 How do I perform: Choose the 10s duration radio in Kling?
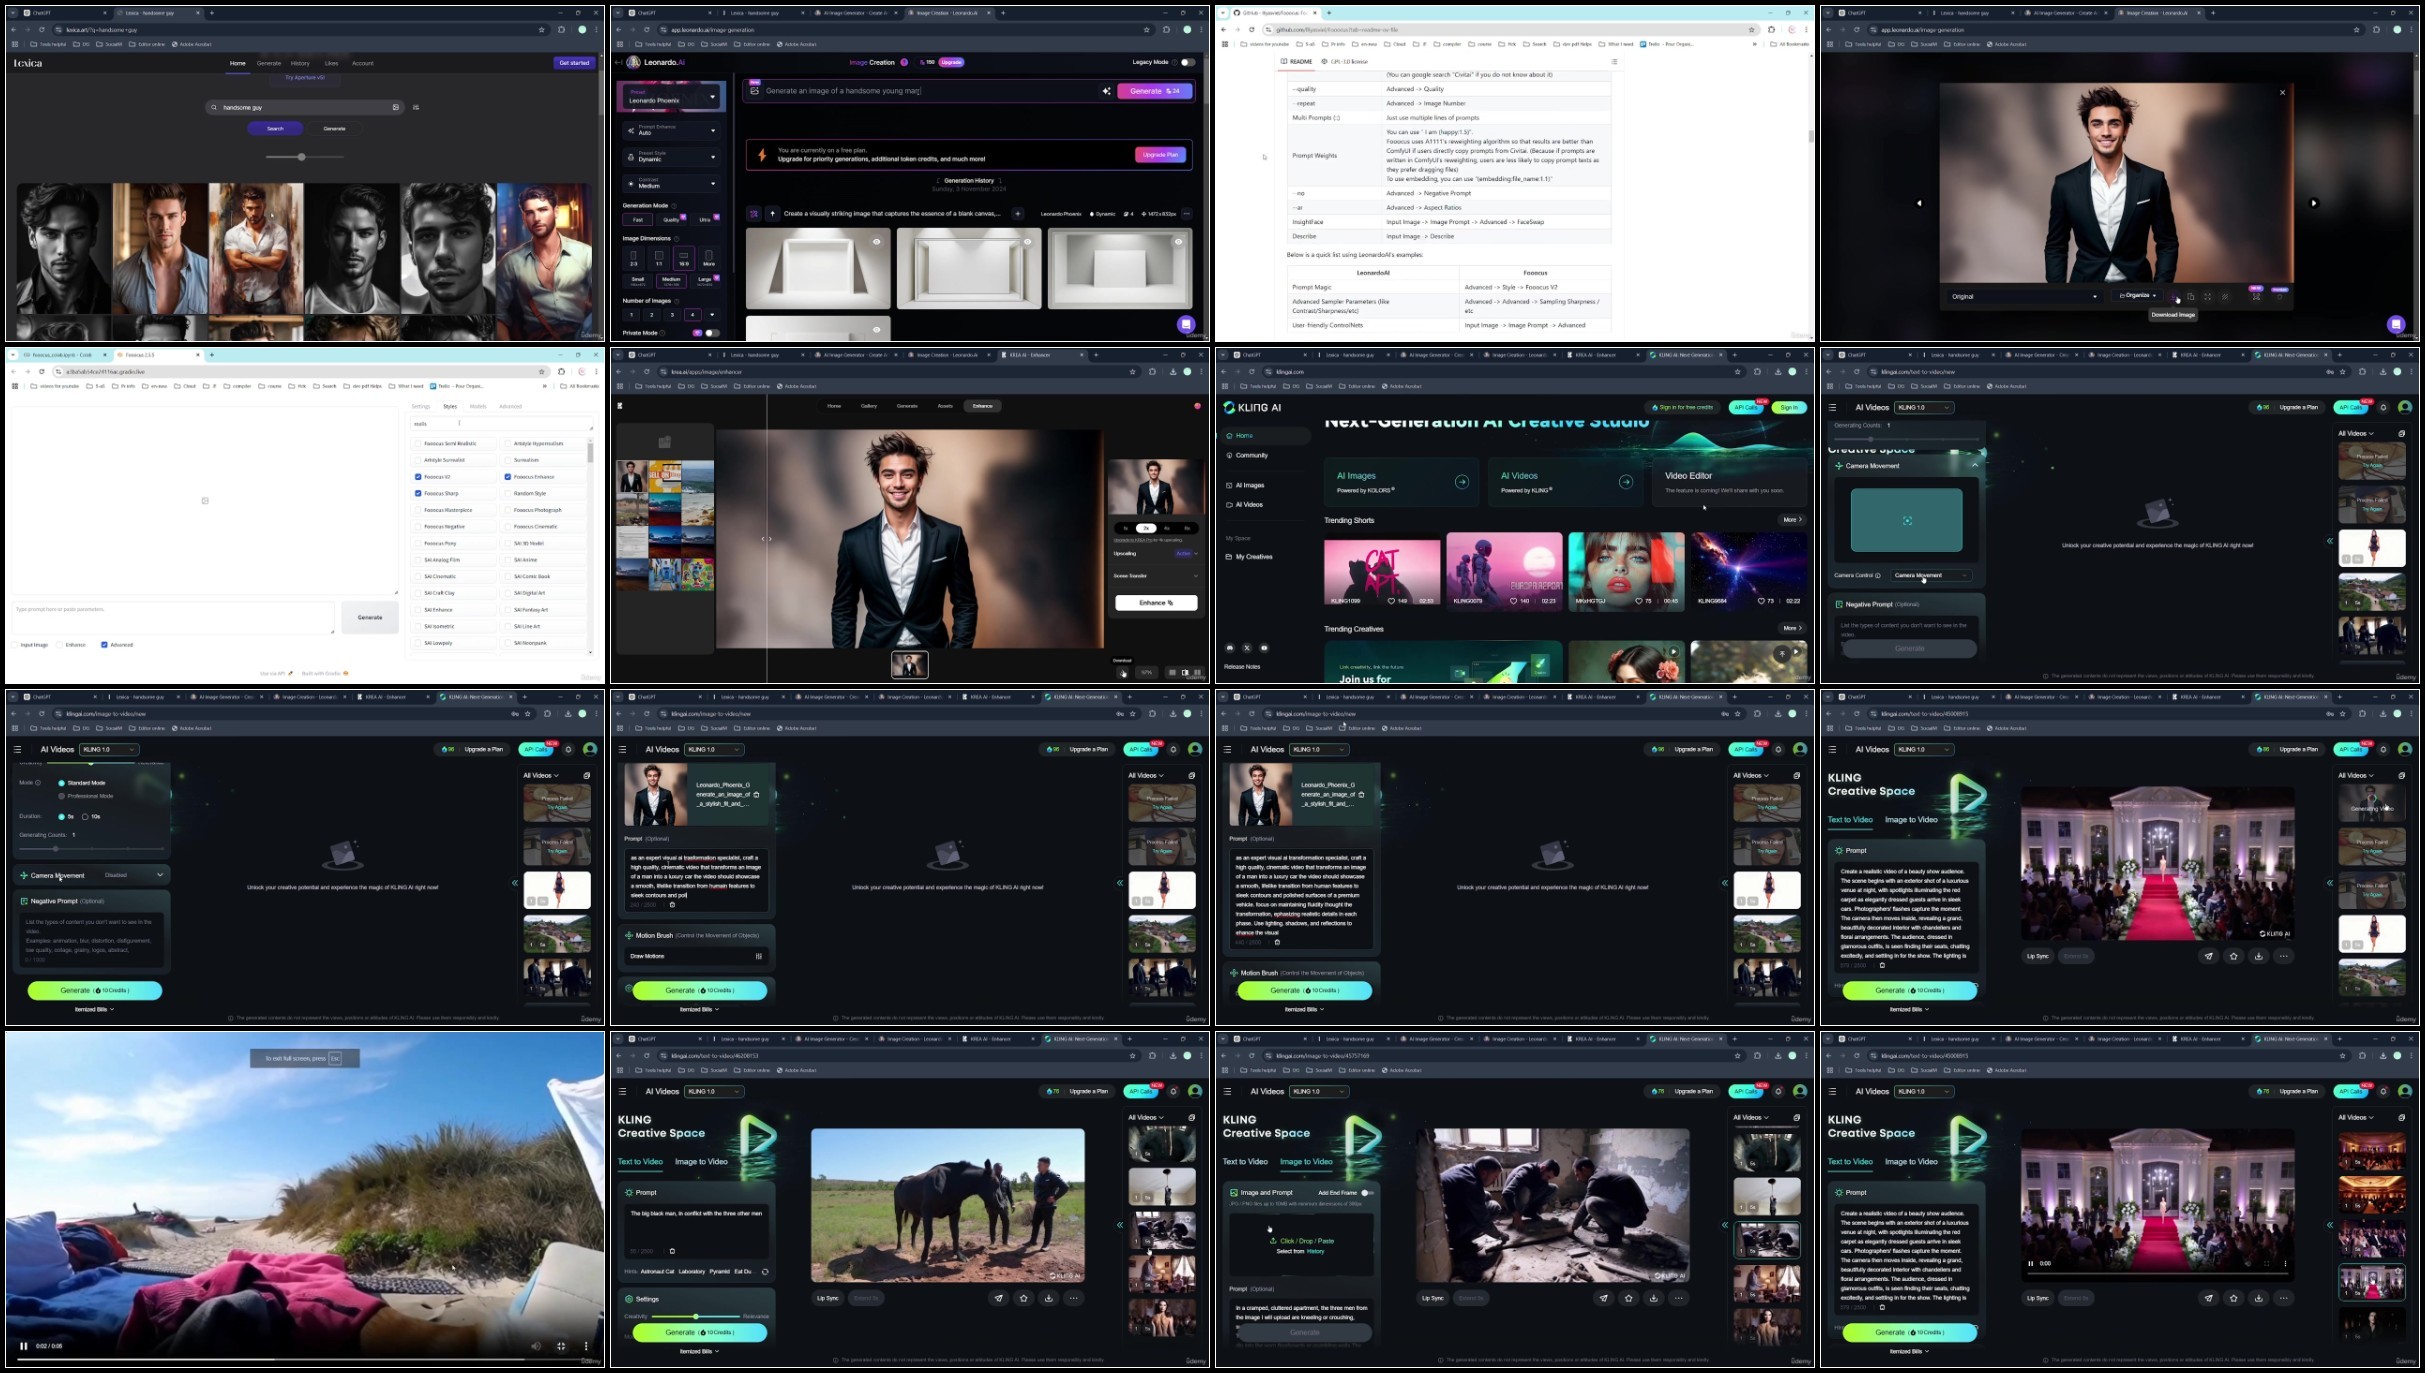point(85,817)
